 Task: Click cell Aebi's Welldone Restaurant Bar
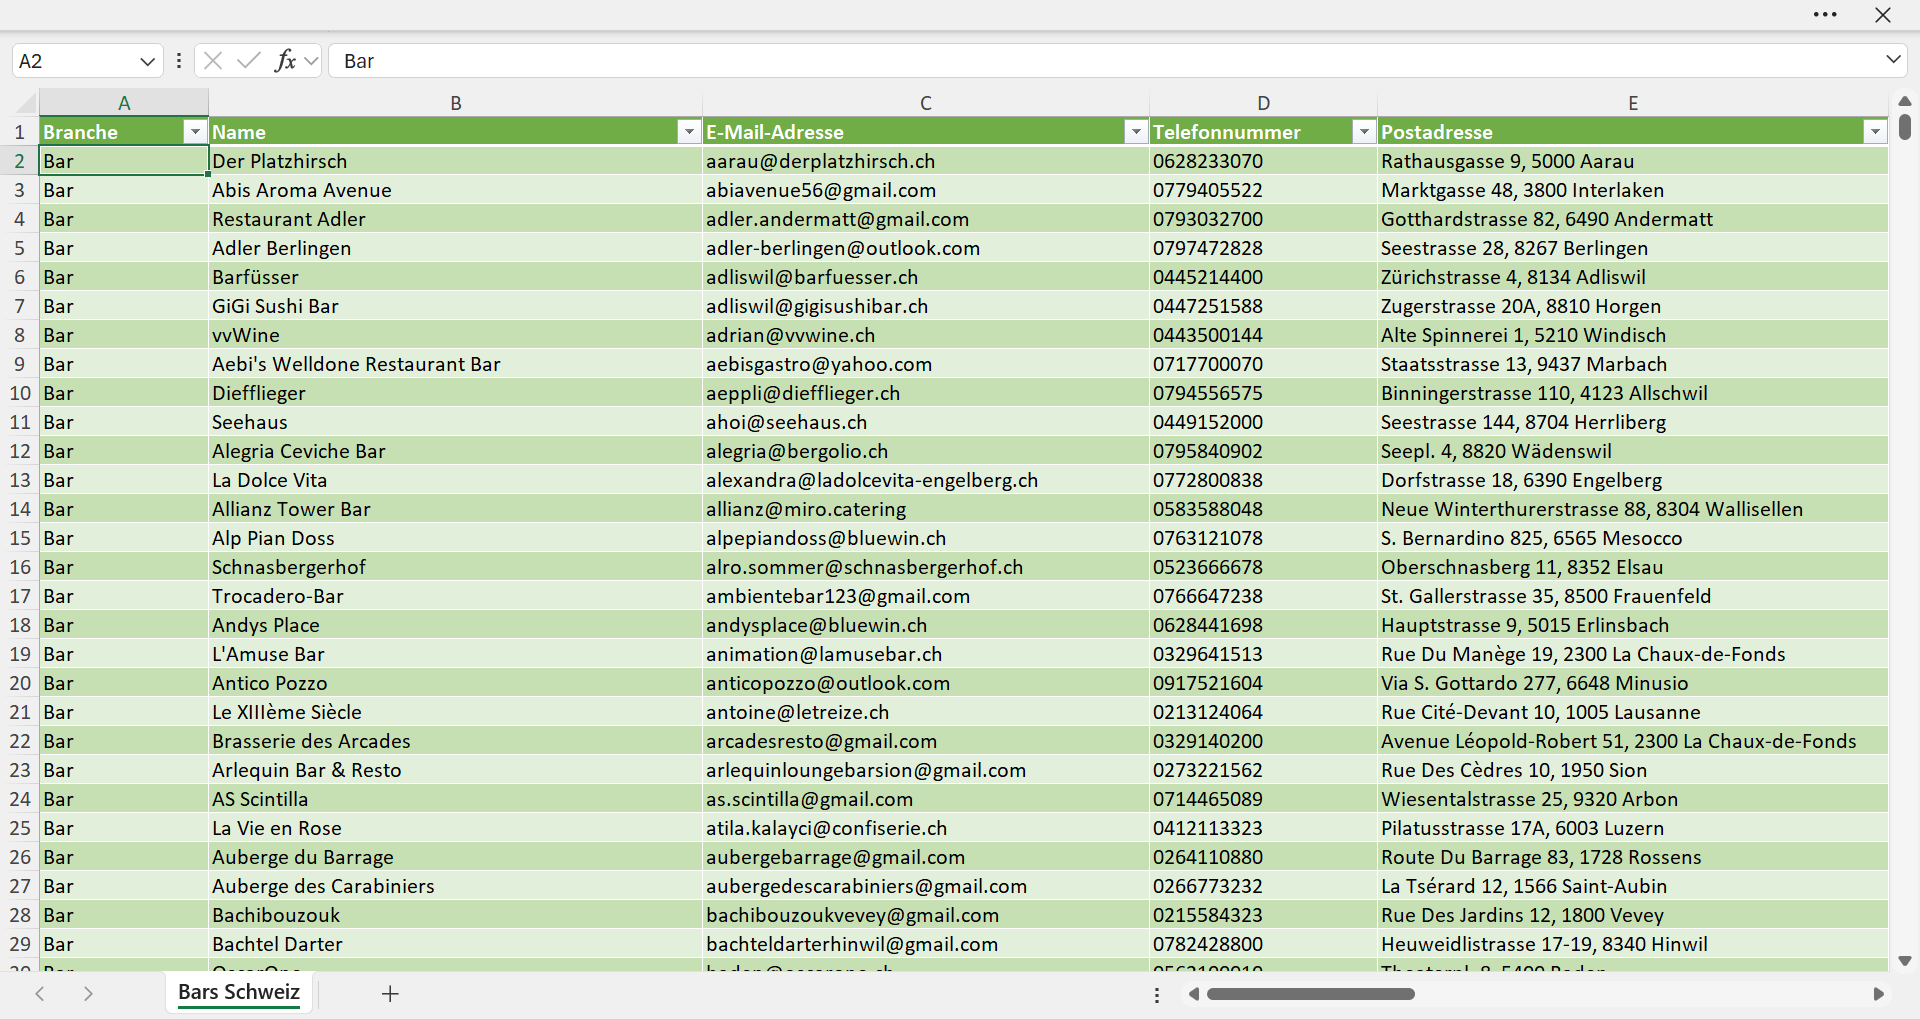[455, 364]
